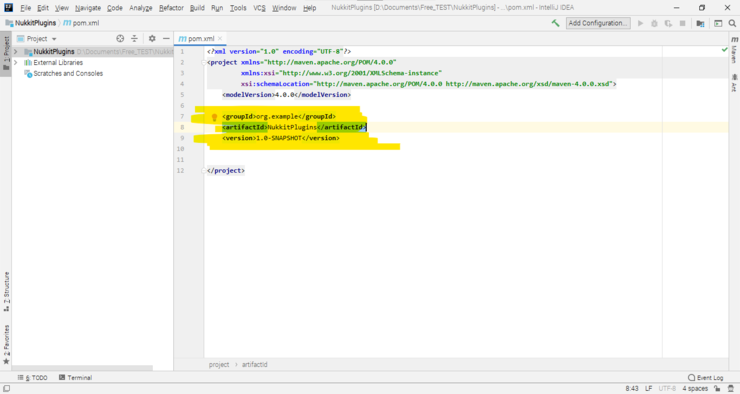The width and height of the screenshot is (740, 394).
Task: Open the Edit menu
Action: 43,8
